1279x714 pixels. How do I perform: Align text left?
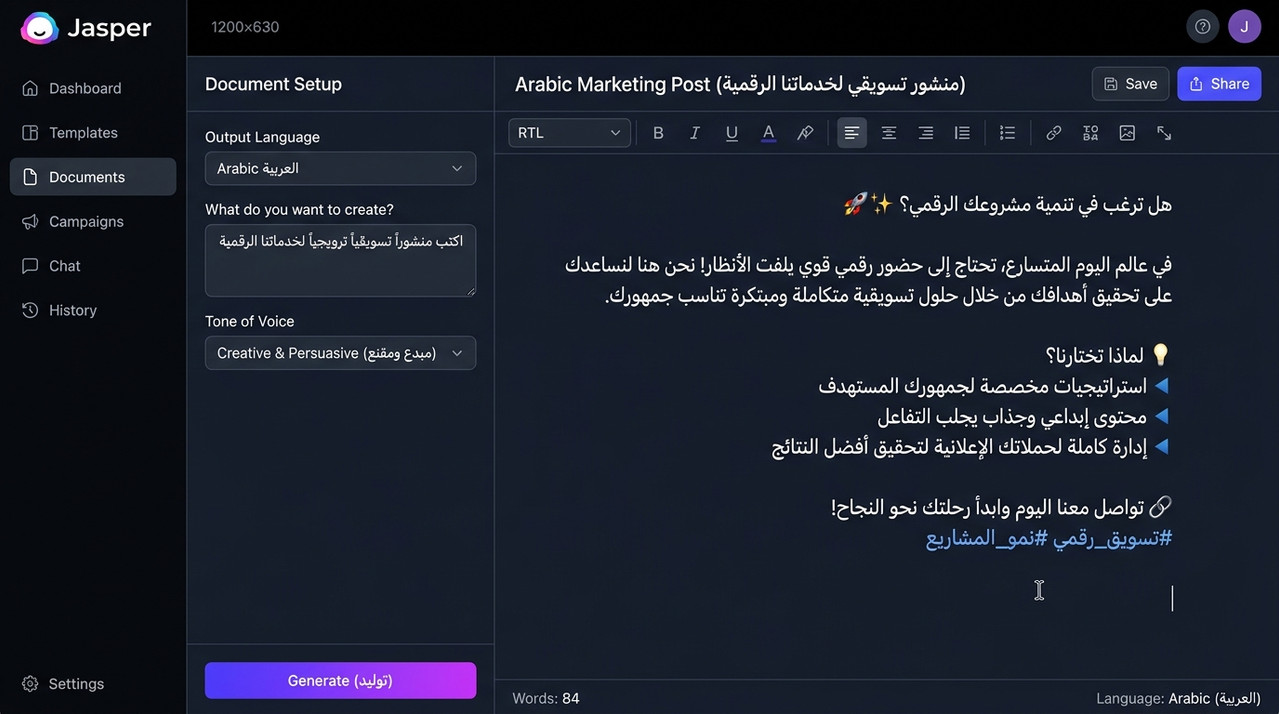852,133
